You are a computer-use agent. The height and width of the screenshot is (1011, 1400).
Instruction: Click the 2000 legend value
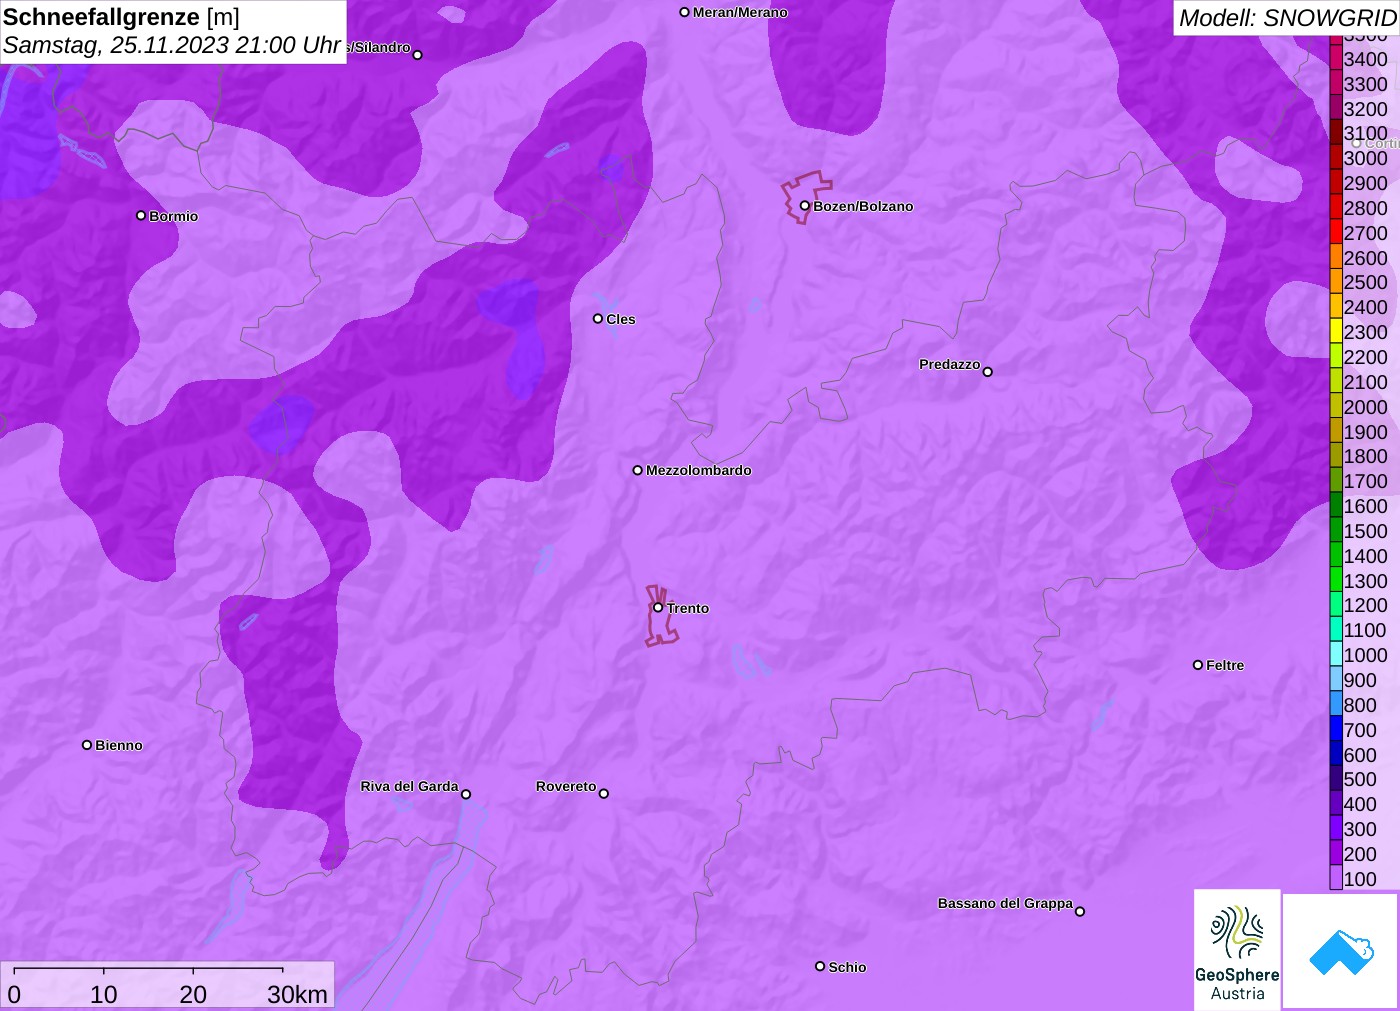click(1365, 407)
